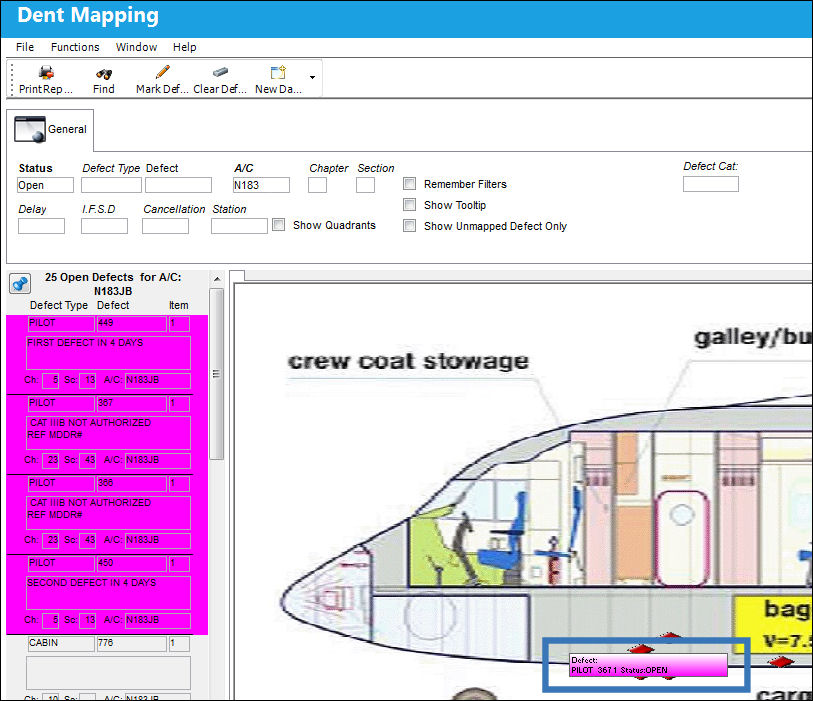Toggle the Show Tooltip checkbox
This screenshot has height=701, width=813.
410,205
